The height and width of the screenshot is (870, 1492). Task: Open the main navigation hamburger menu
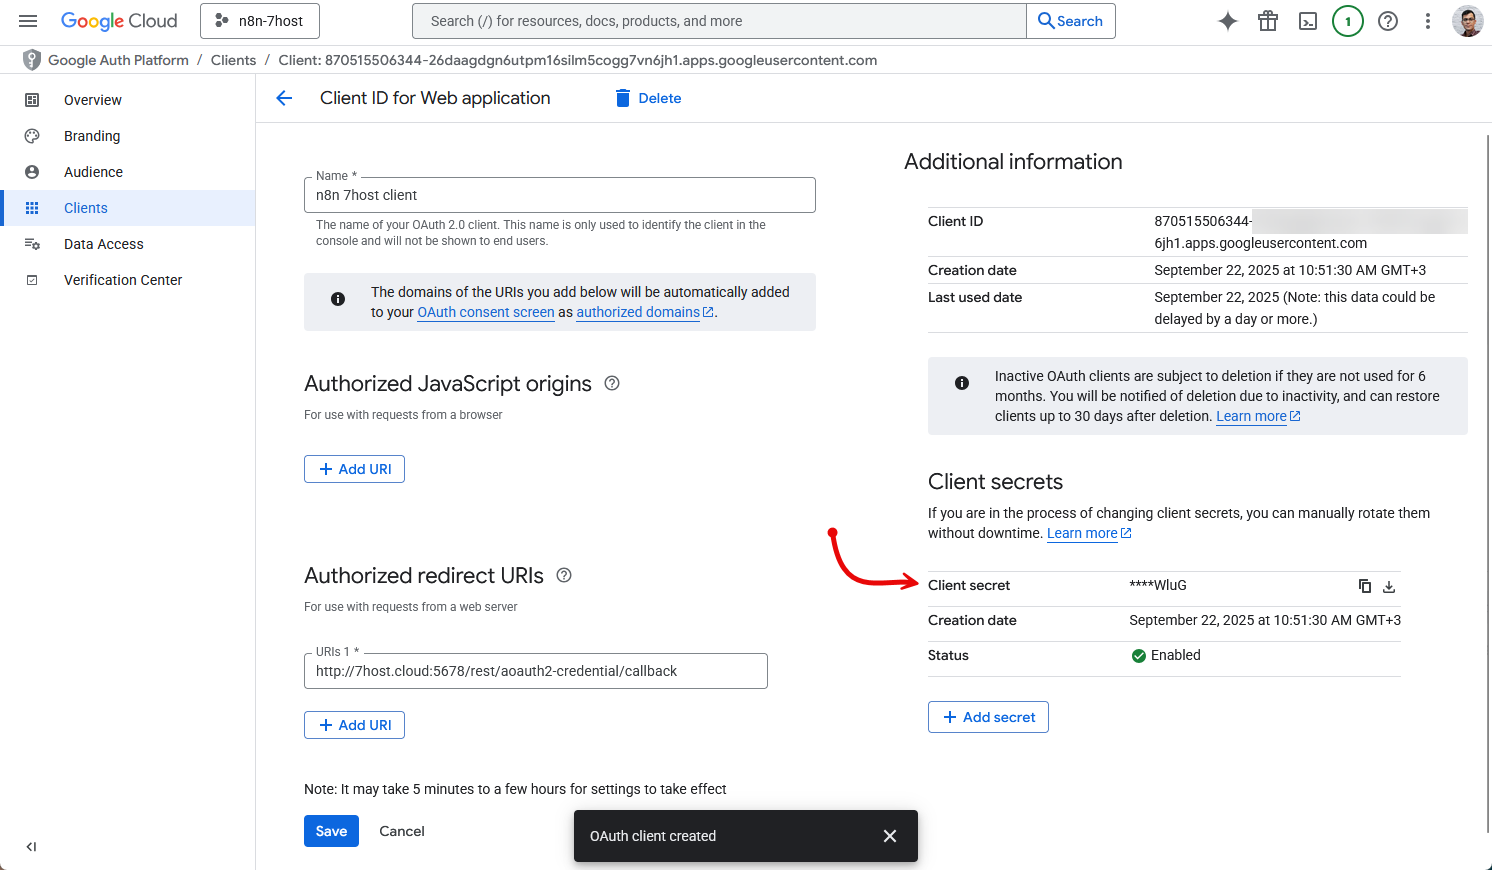coord(28,21)
